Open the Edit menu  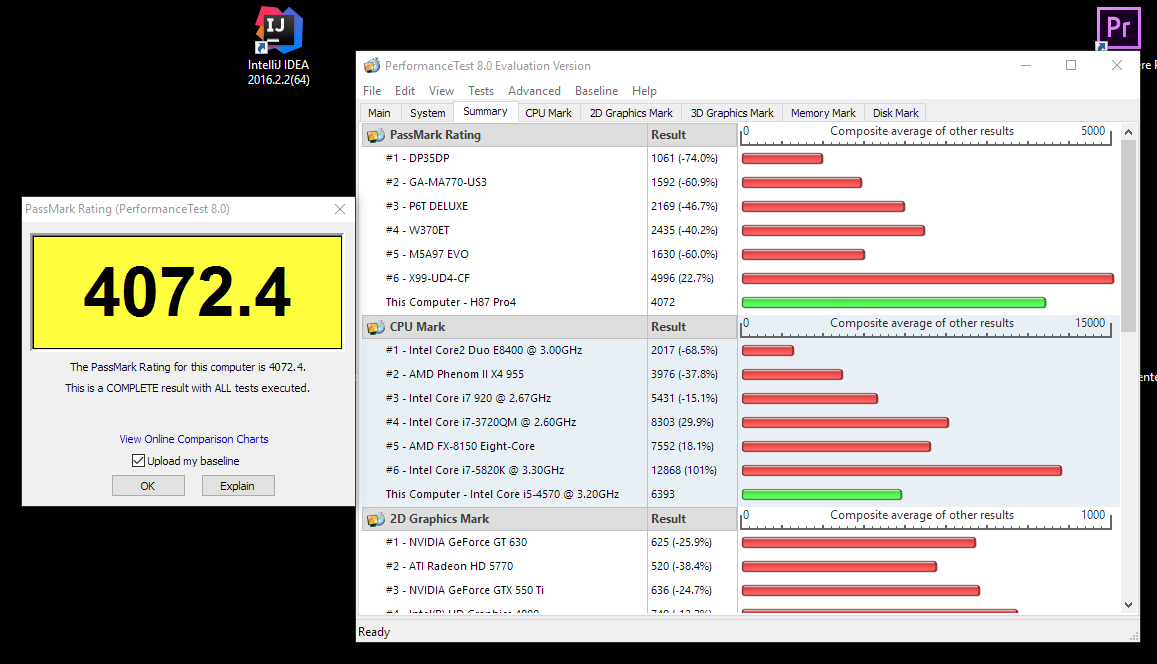(x=404, y=91)
